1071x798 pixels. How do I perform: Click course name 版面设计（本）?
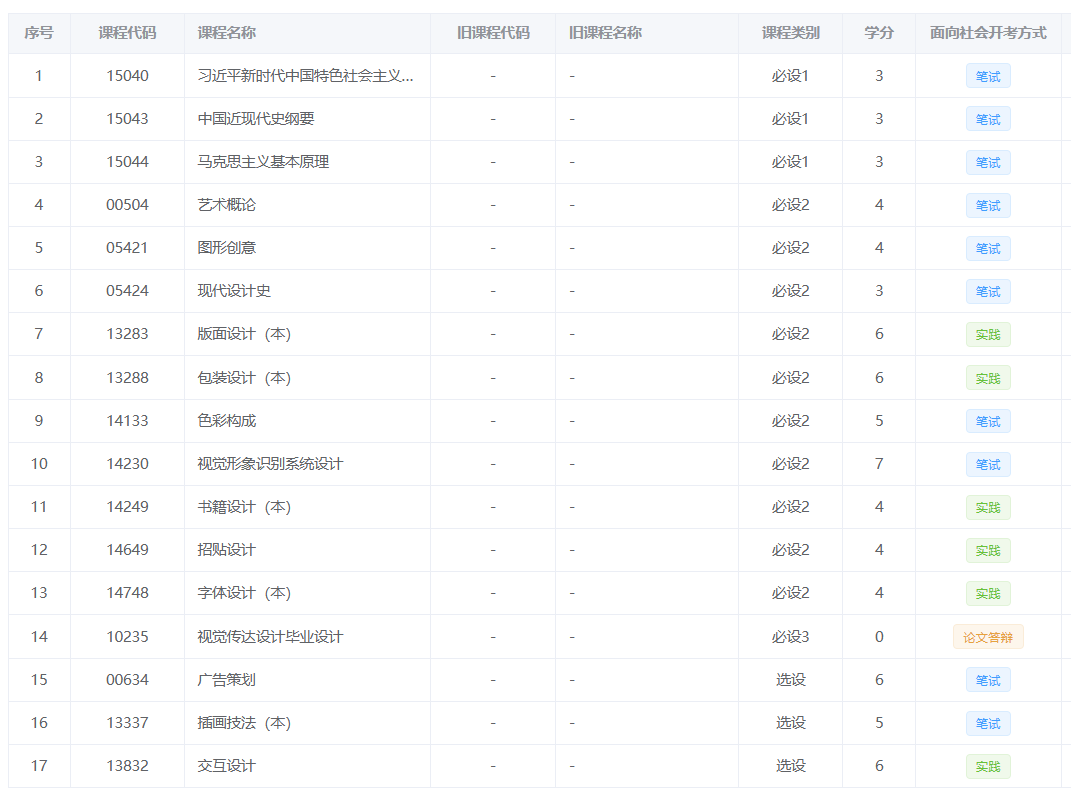(245, 334)
